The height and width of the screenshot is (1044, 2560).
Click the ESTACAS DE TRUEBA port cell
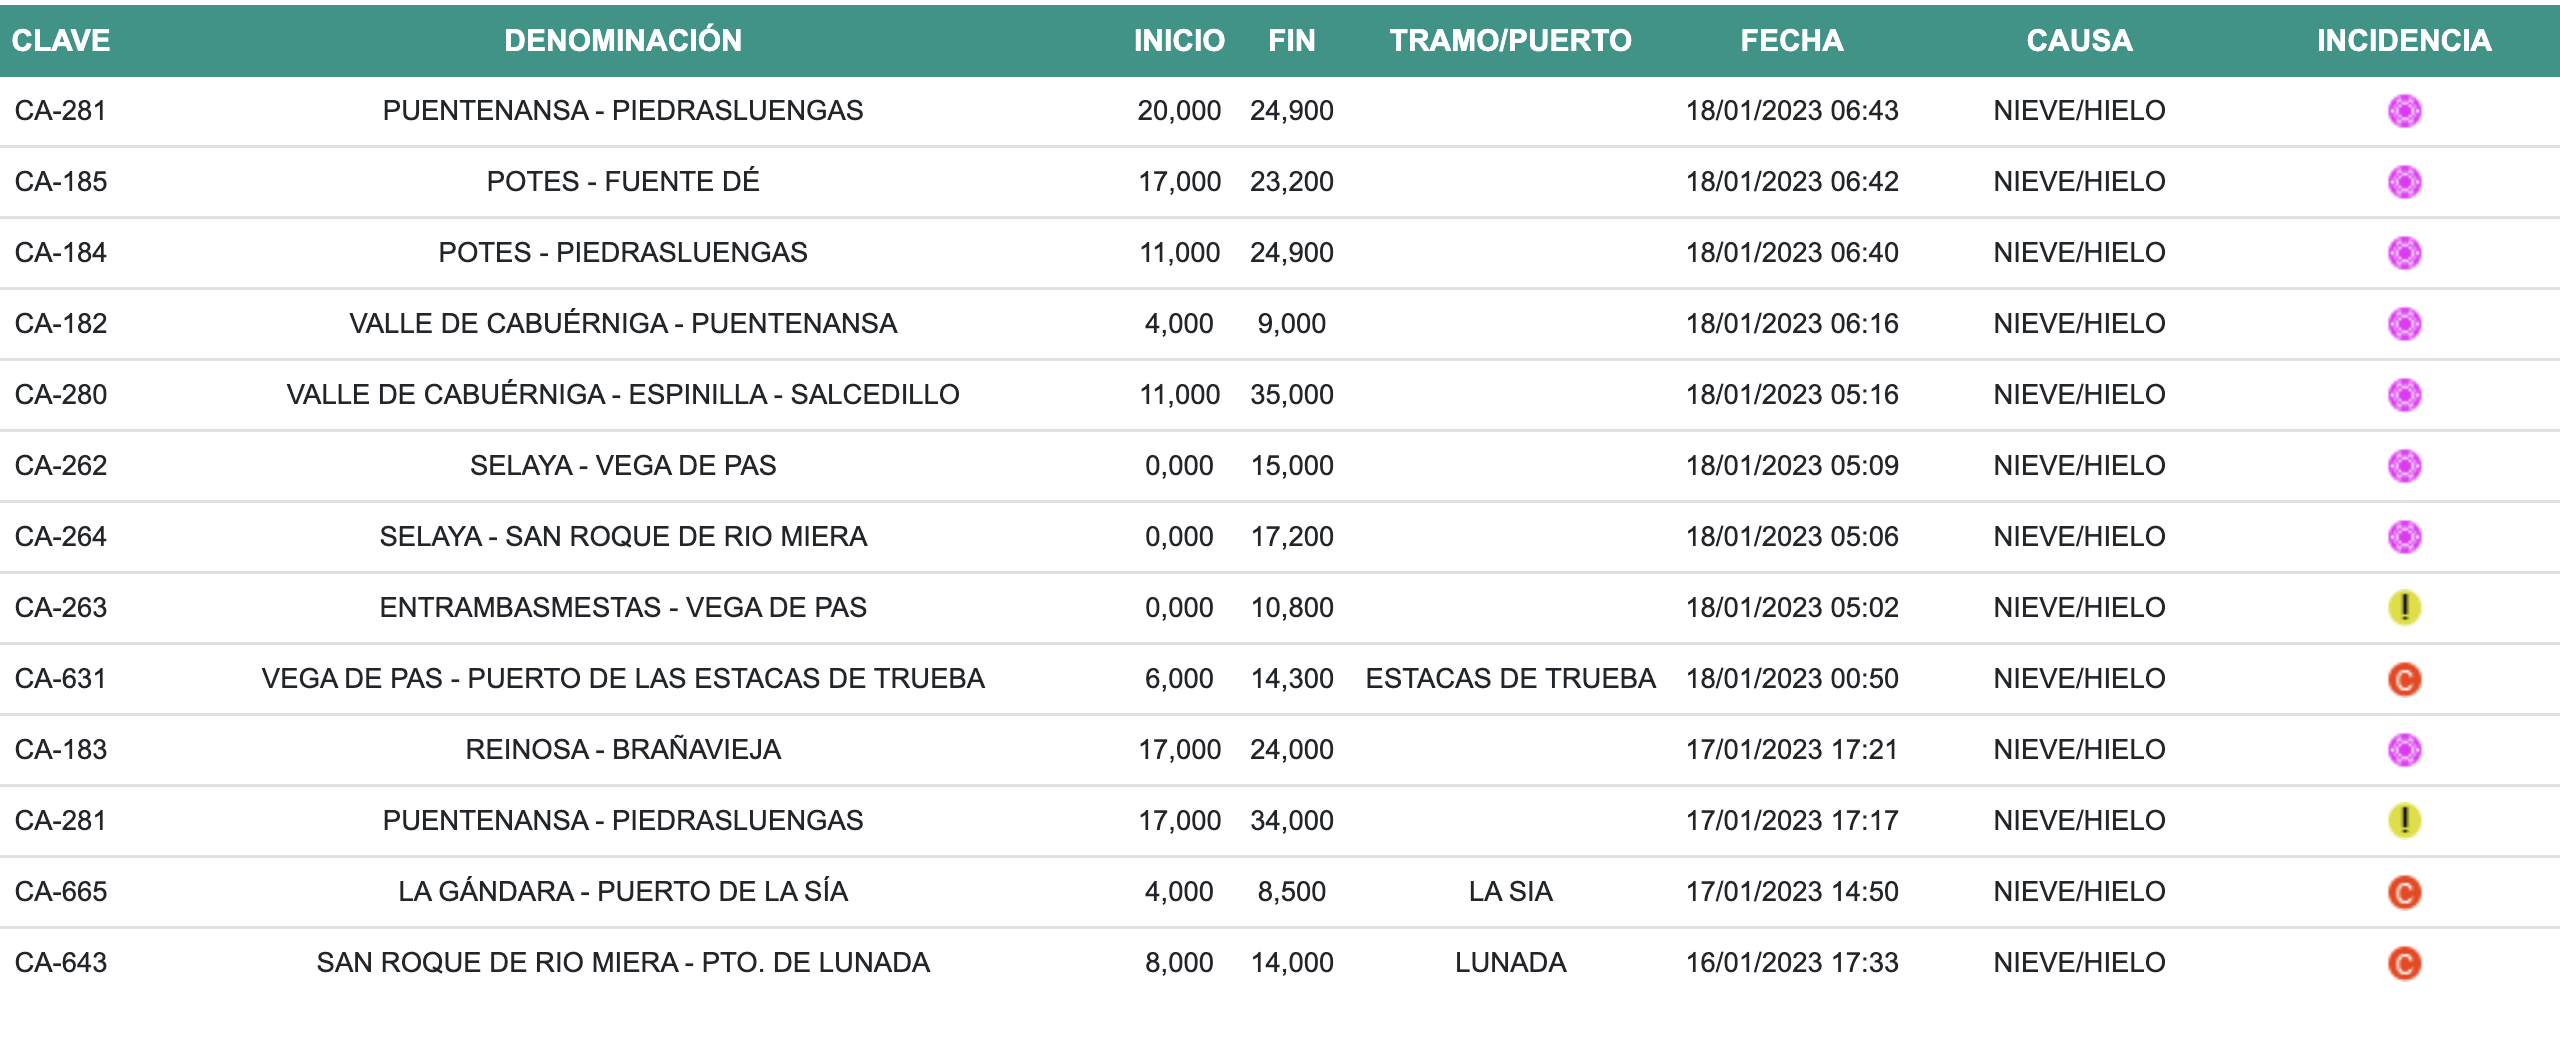[1510, 679]
